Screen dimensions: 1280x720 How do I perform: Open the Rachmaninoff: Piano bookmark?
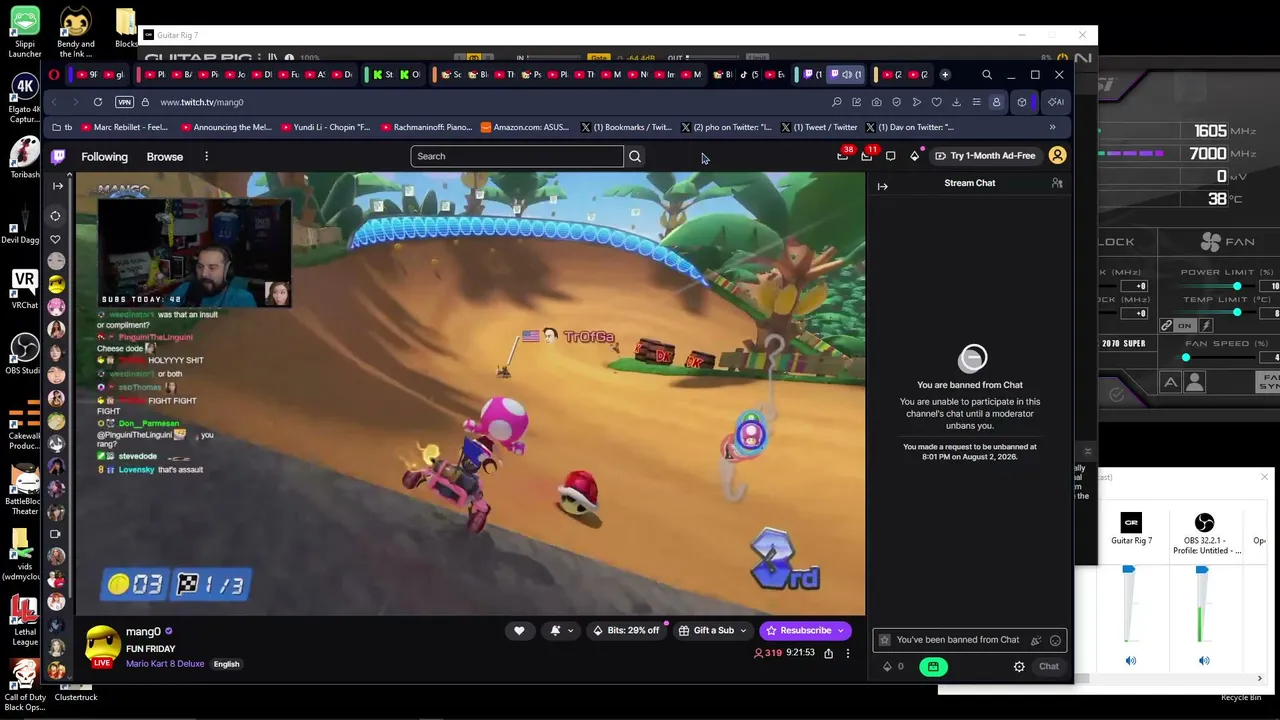click(x=426, y=127)
